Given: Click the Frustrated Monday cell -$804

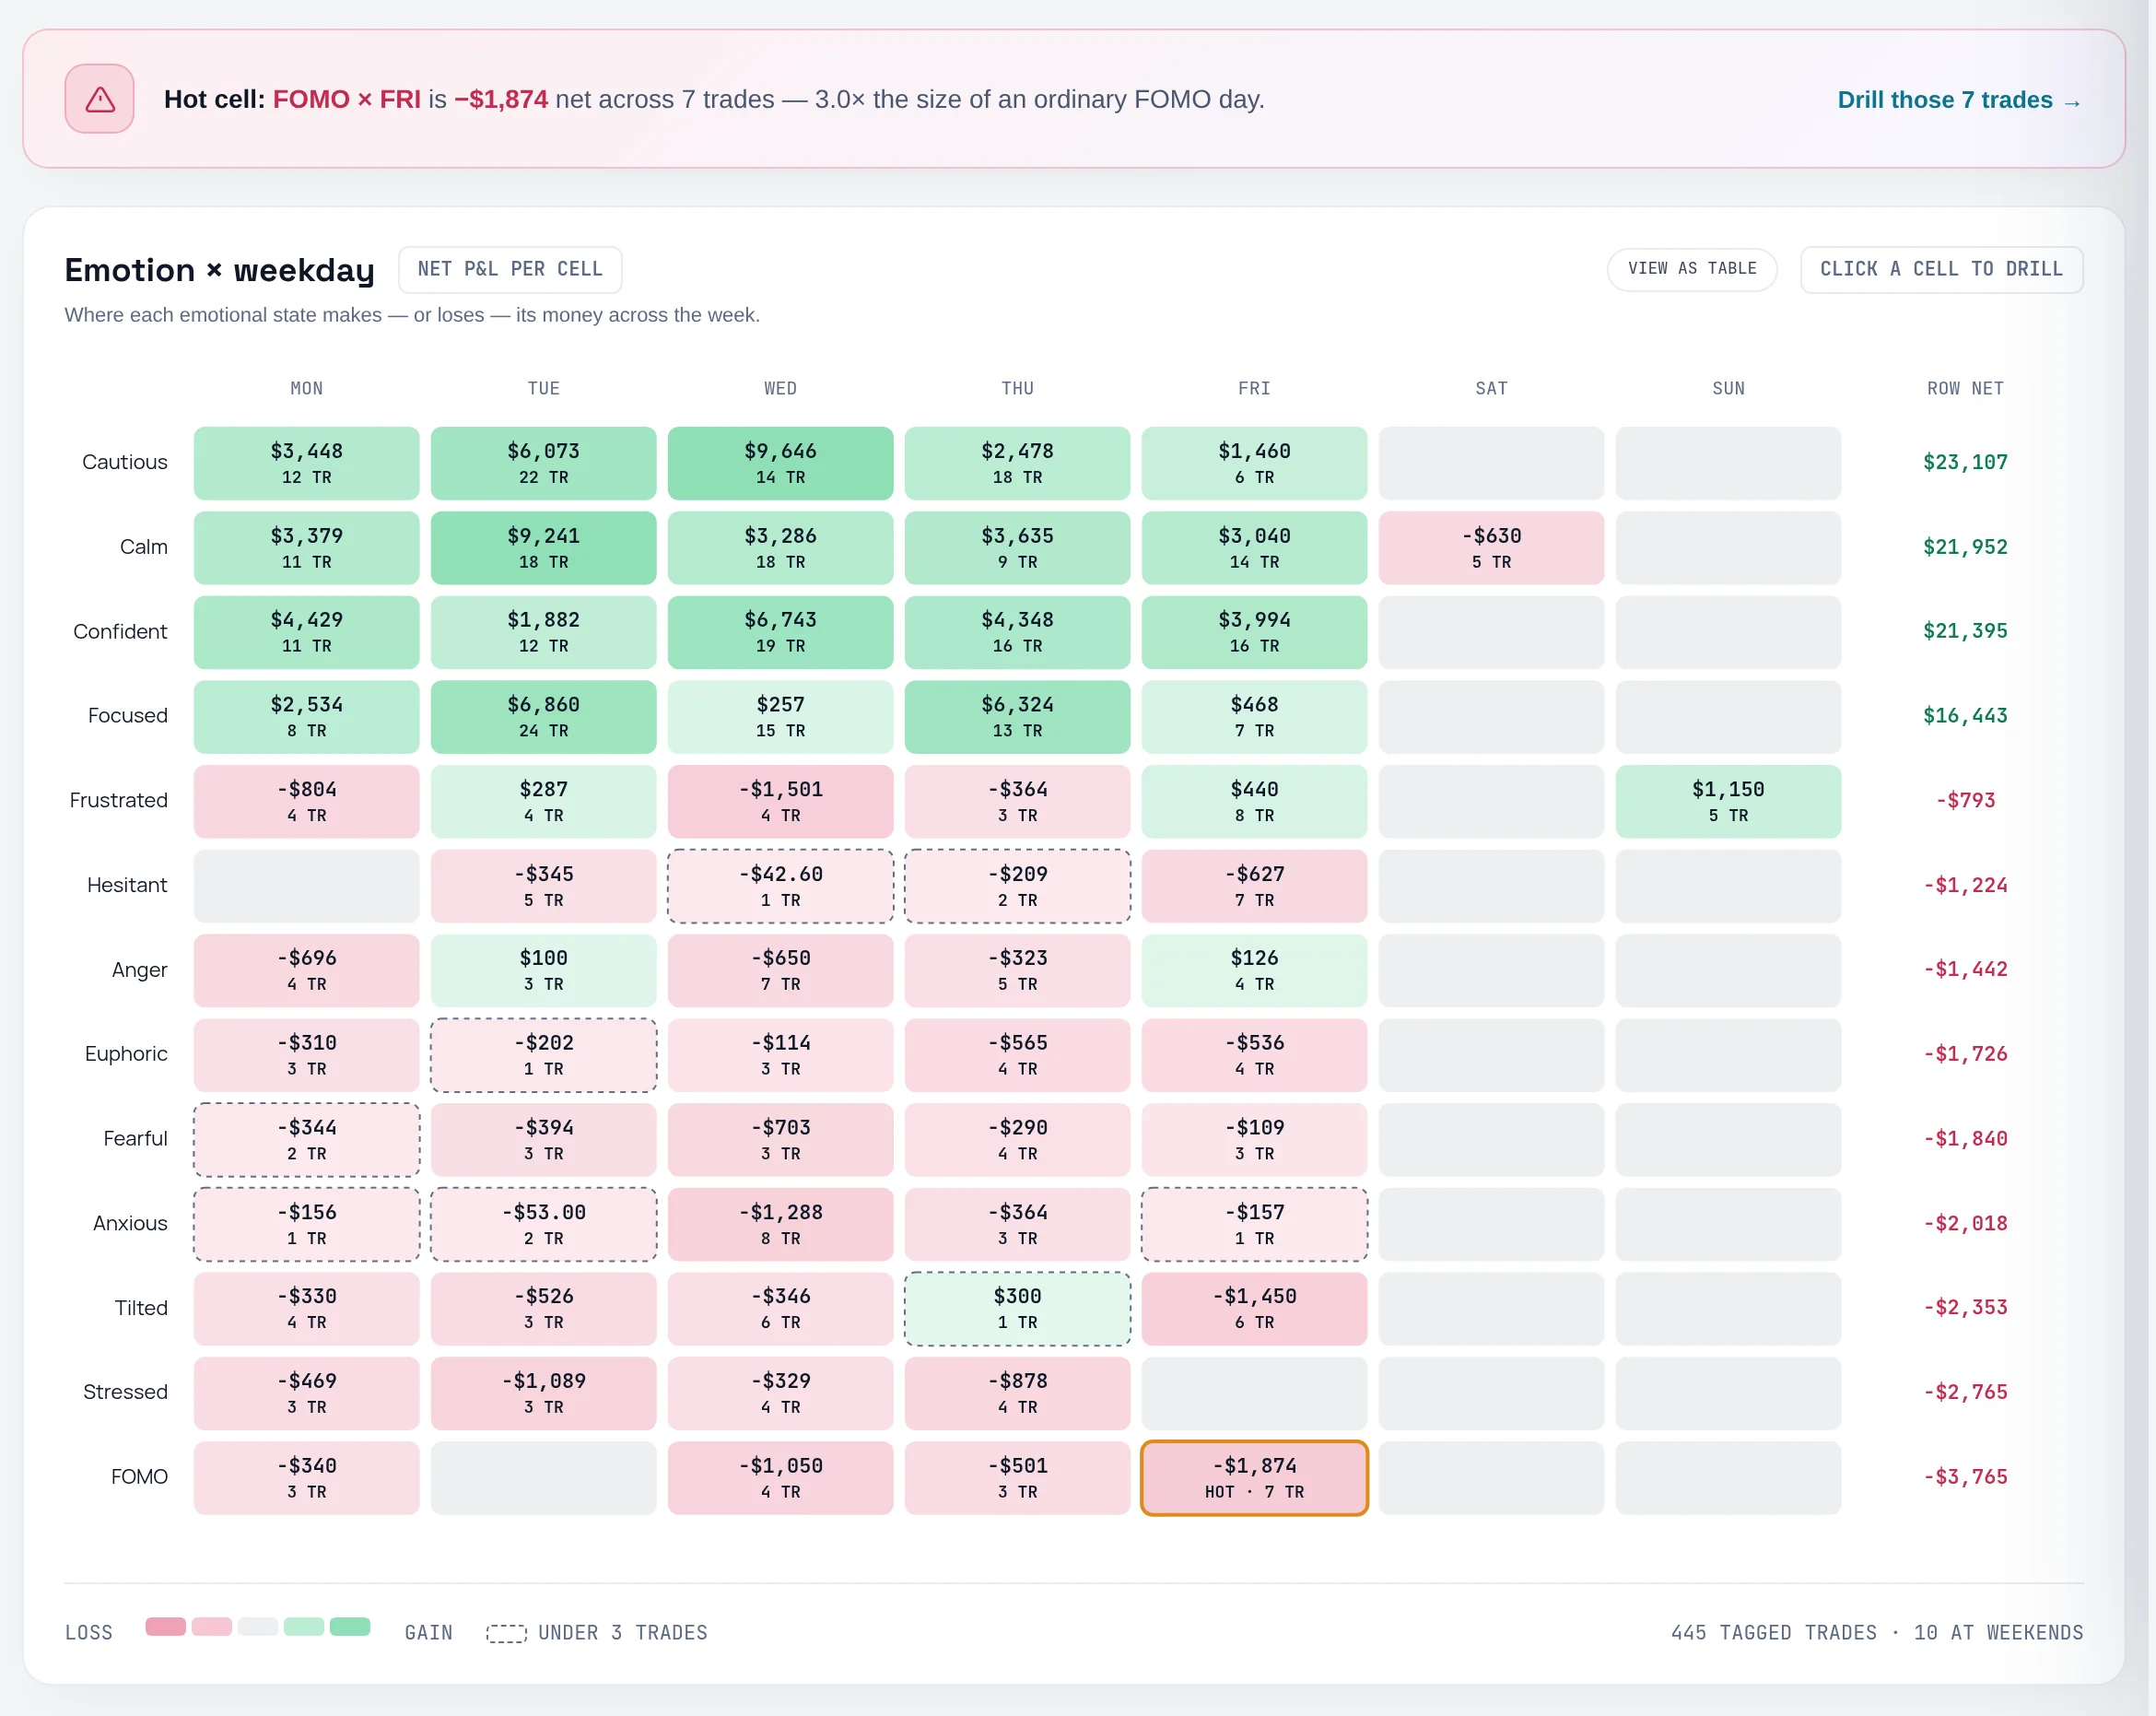Looking at the screenshot, I should click(x=306, y=801).
